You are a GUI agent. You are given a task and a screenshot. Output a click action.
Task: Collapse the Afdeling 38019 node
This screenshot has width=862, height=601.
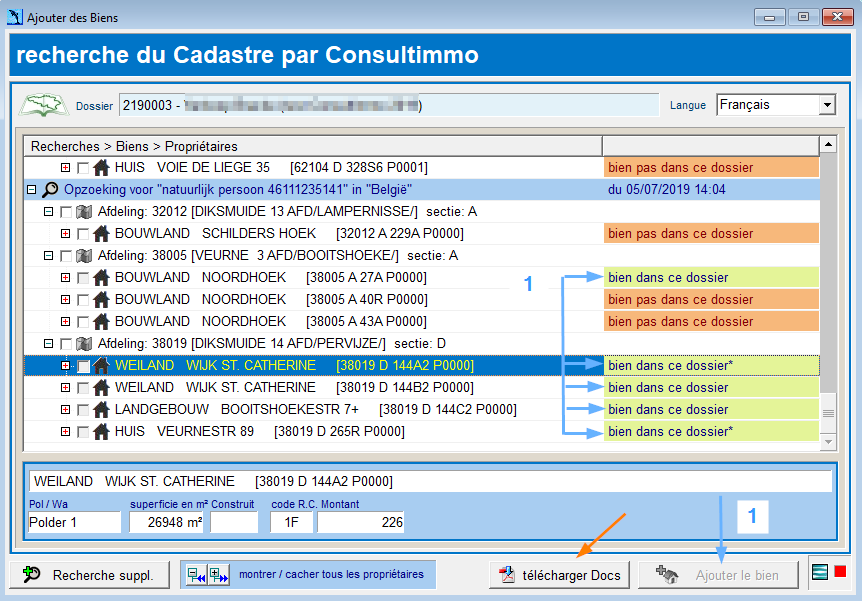(48, 344)
